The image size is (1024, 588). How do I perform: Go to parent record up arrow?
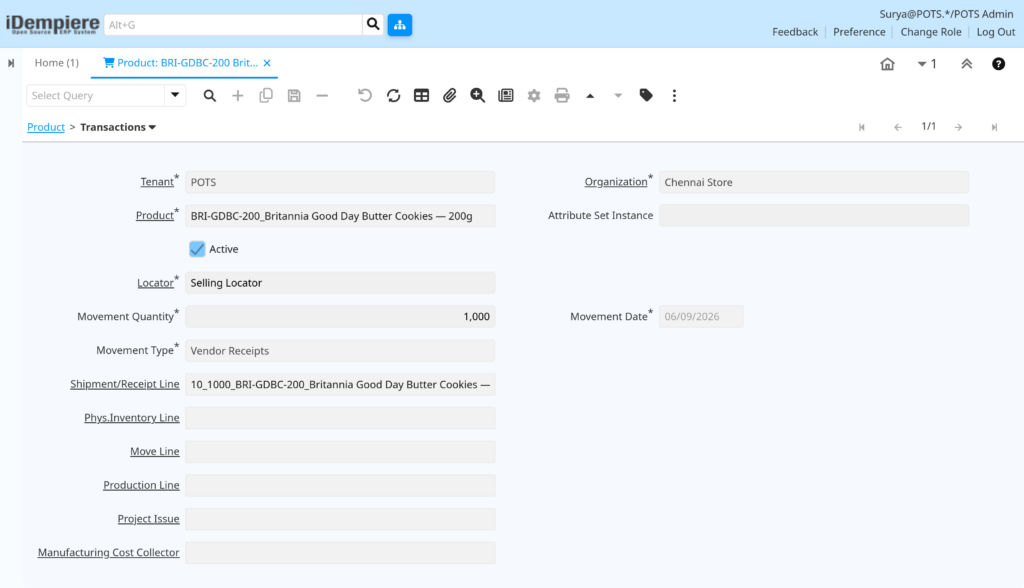click(x=590, y=95)
